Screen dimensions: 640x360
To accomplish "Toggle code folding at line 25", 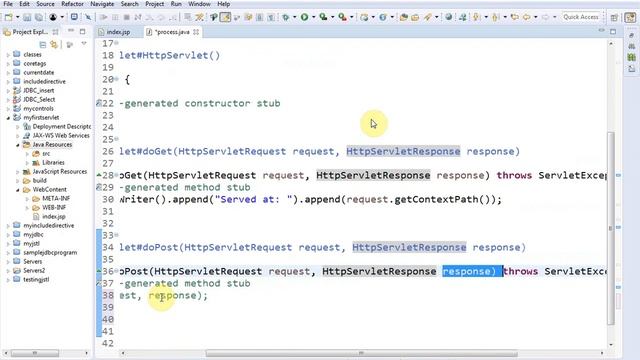I will pos(117,139).
